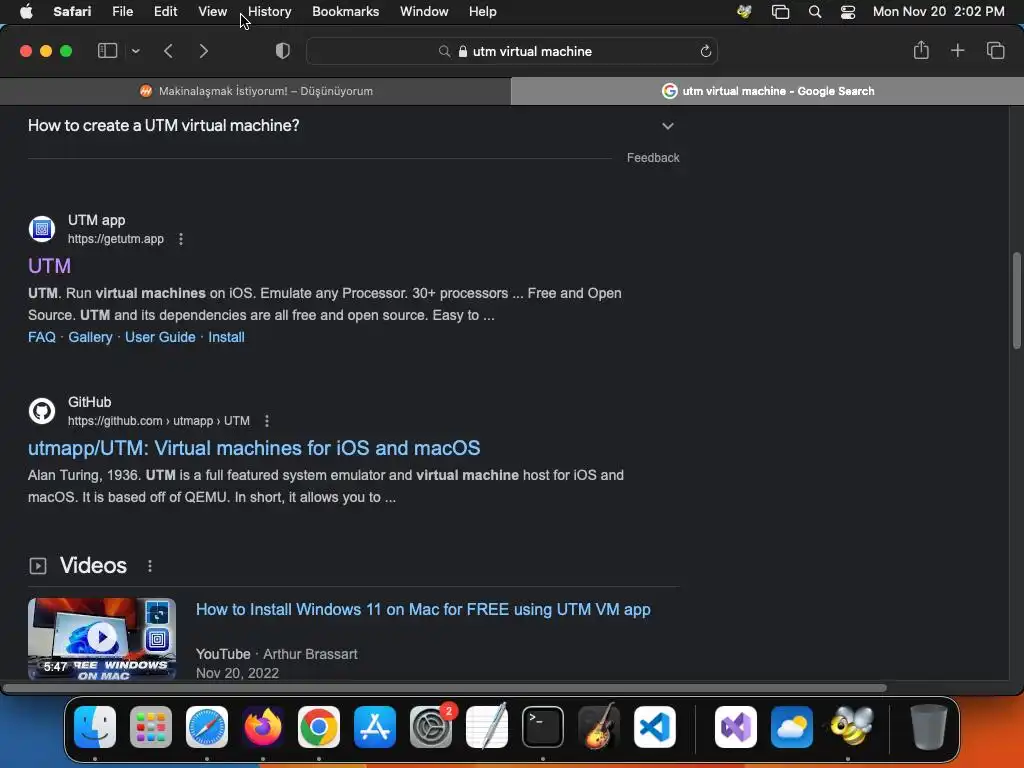Open Finder from the Dock
Image resolution: width=1024 pixels, height=768 pixels.
click(x=95, y=727)
